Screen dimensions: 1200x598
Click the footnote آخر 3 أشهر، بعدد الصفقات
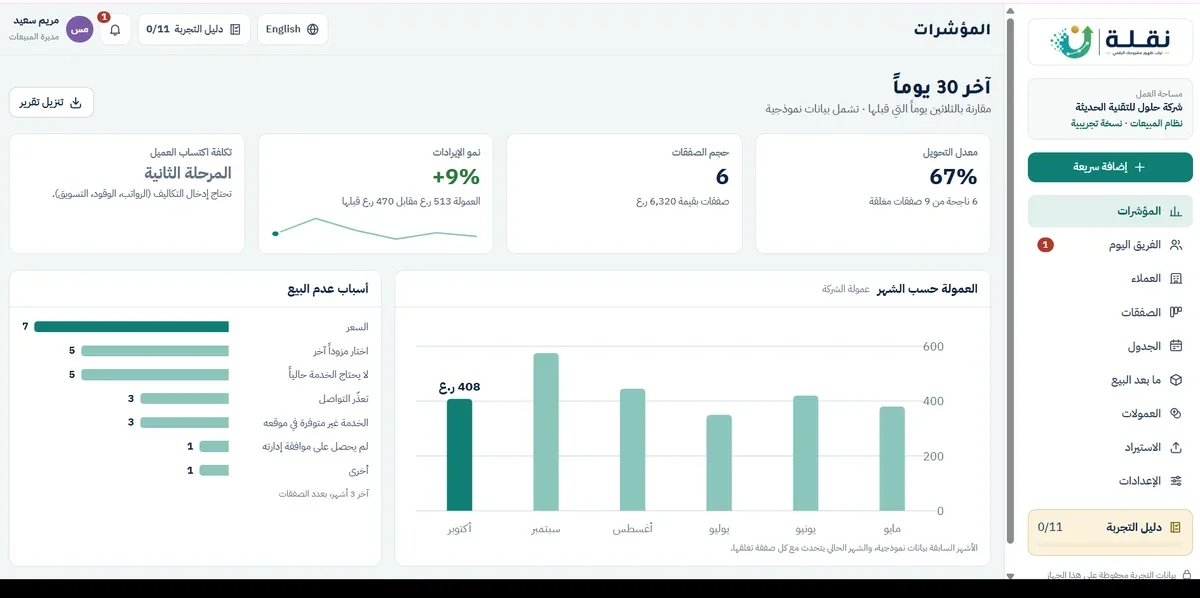(323, 494)
